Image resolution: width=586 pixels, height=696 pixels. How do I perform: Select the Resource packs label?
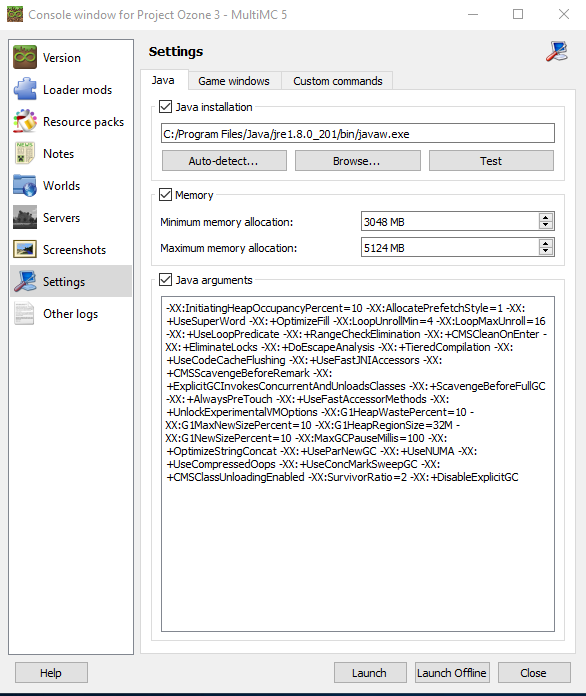(x=83, y=122)
